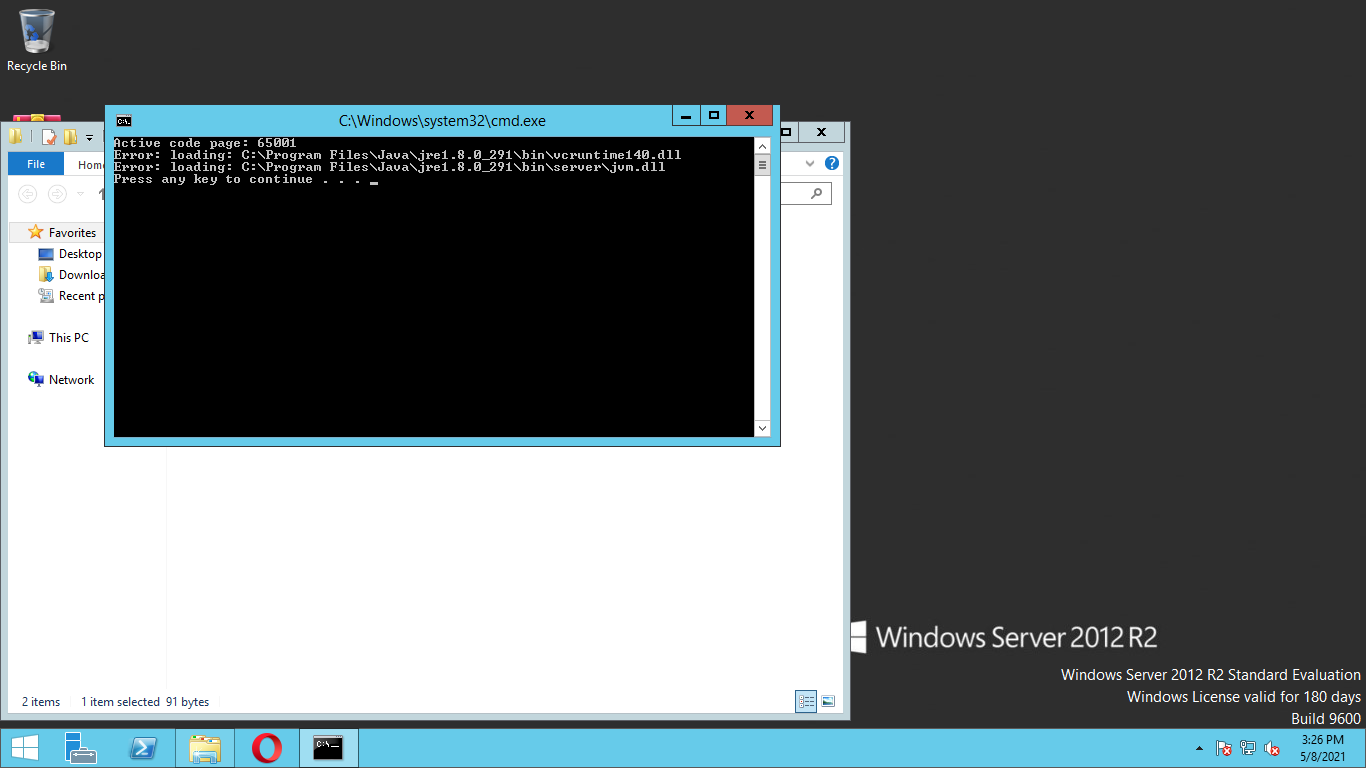The height and width of the screenshot is (768, 1366).
Task: Switch to the Home tab in File Explorer
Action: (91, 164)
